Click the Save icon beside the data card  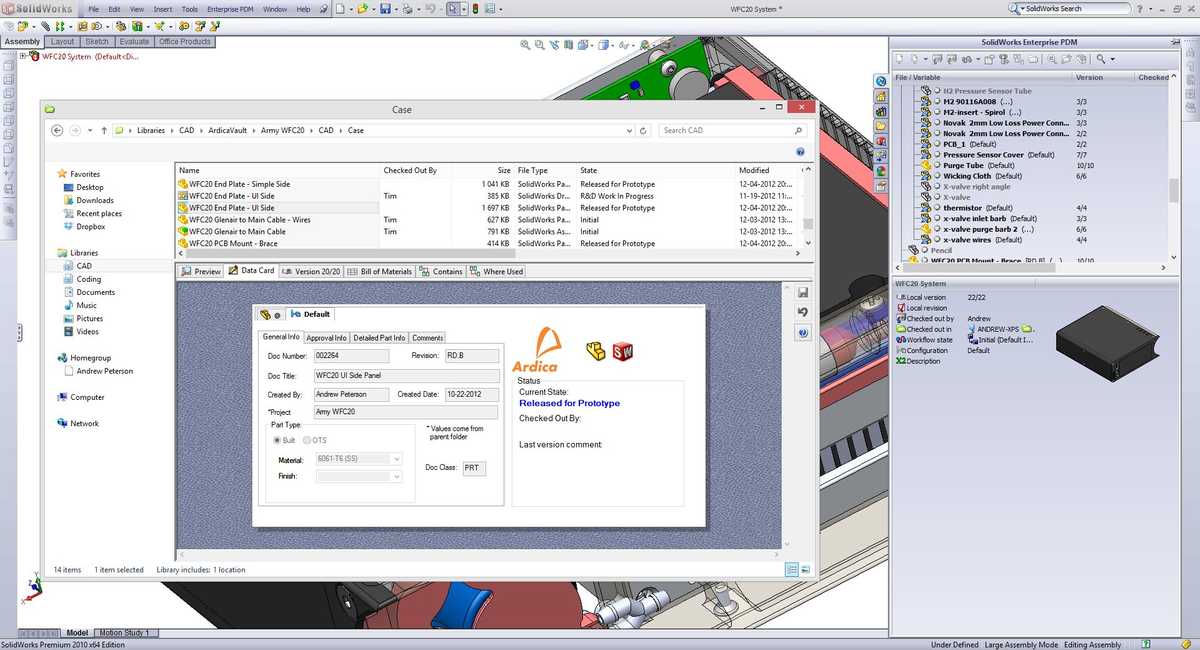(802, 292)
